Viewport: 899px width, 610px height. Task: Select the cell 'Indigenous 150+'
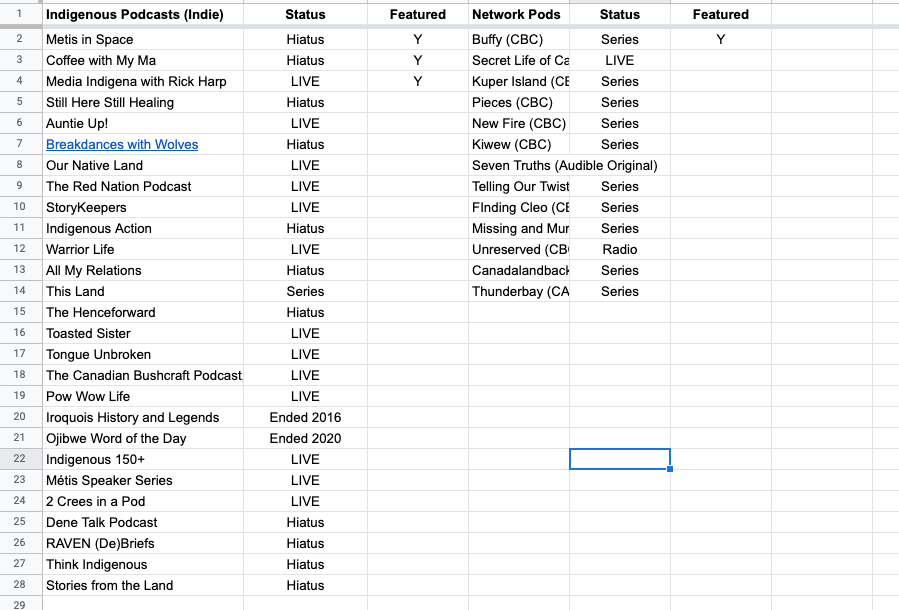143,459
